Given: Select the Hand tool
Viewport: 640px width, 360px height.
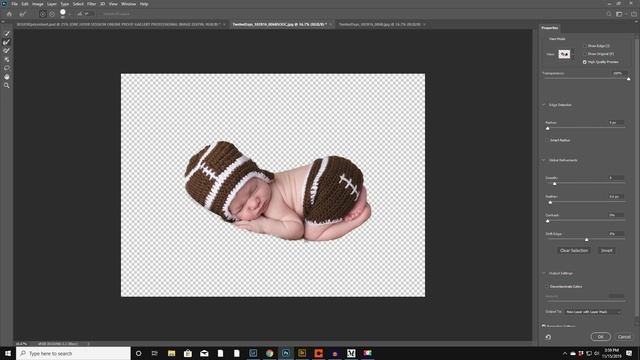Looking at the screenshot, I should pyautogui.click(x=7, y=77).
